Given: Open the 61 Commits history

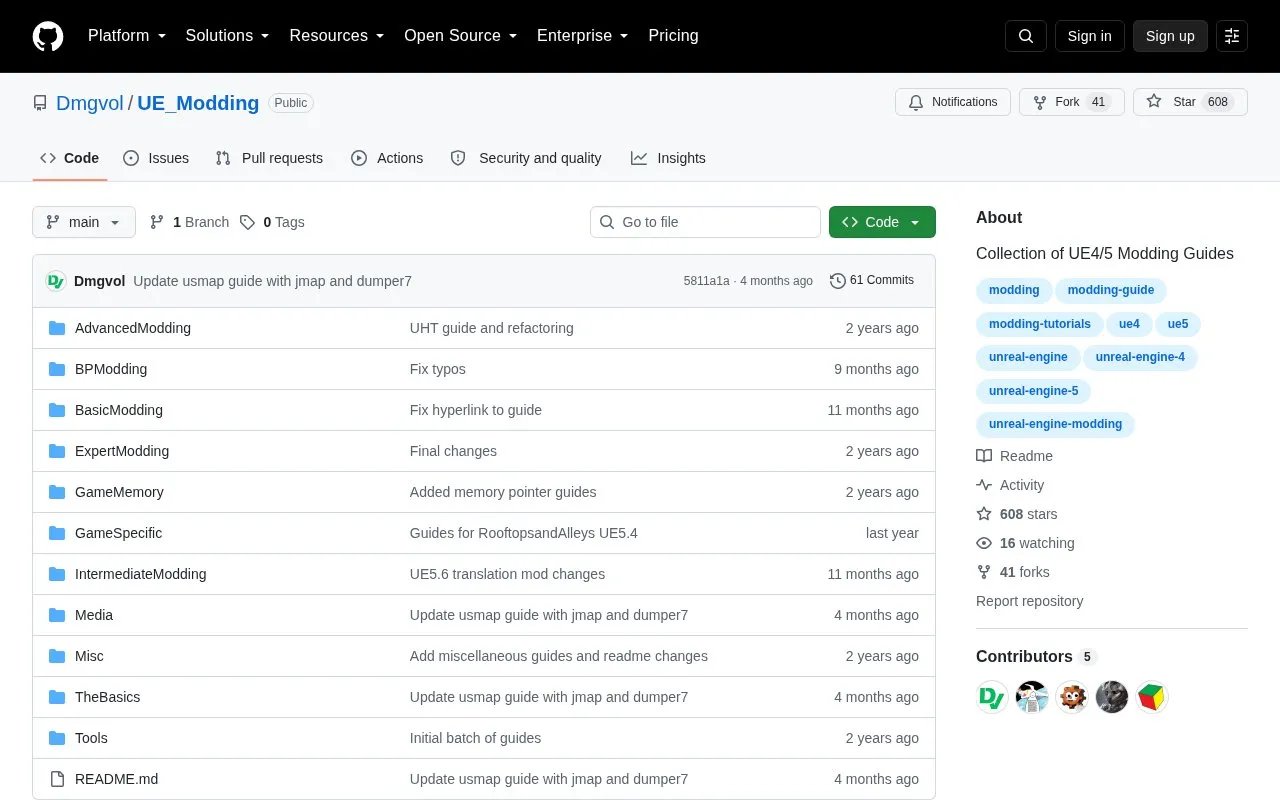Looking at the screenshot, I should pyautogui.click(x=872, y=281).
